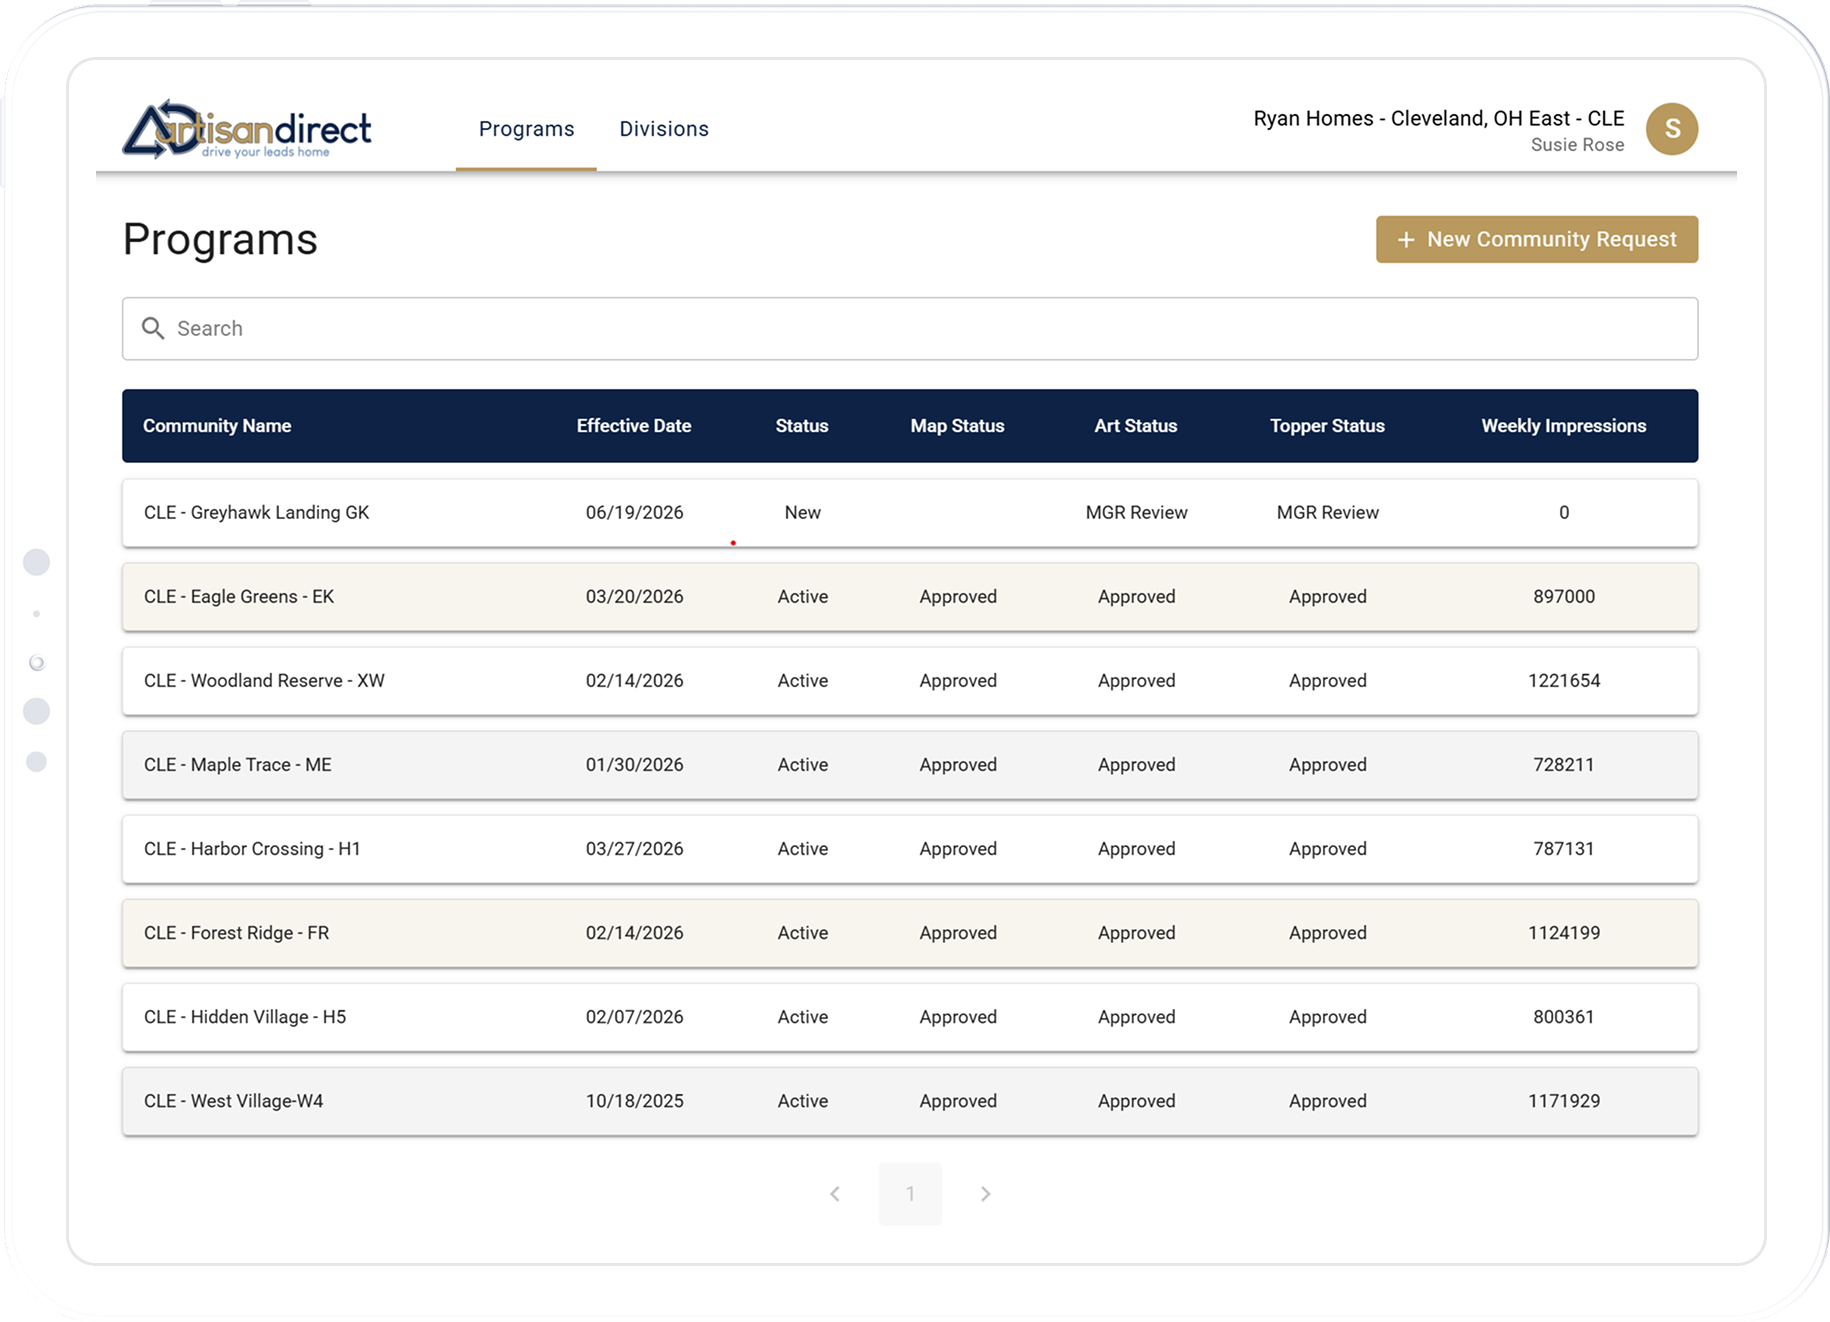Click the next page chevron
This screenshot has width=1830, height=1322.
click(x=985, y=1193)
